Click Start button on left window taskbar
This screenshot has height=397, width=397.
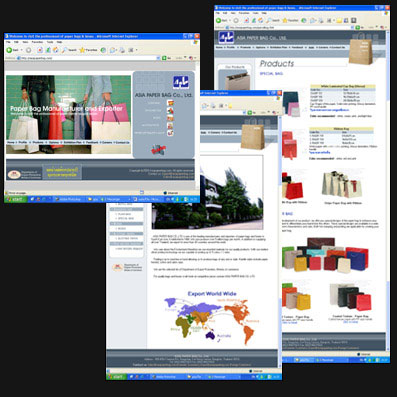(x=15, y=199)
